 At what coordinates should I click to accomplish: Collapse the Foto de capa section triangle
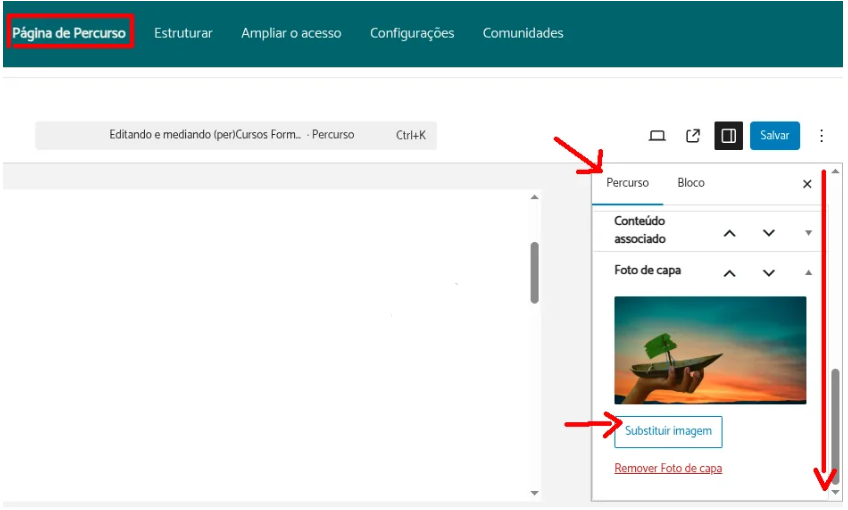pyautogui.click(x=808, y=273)
